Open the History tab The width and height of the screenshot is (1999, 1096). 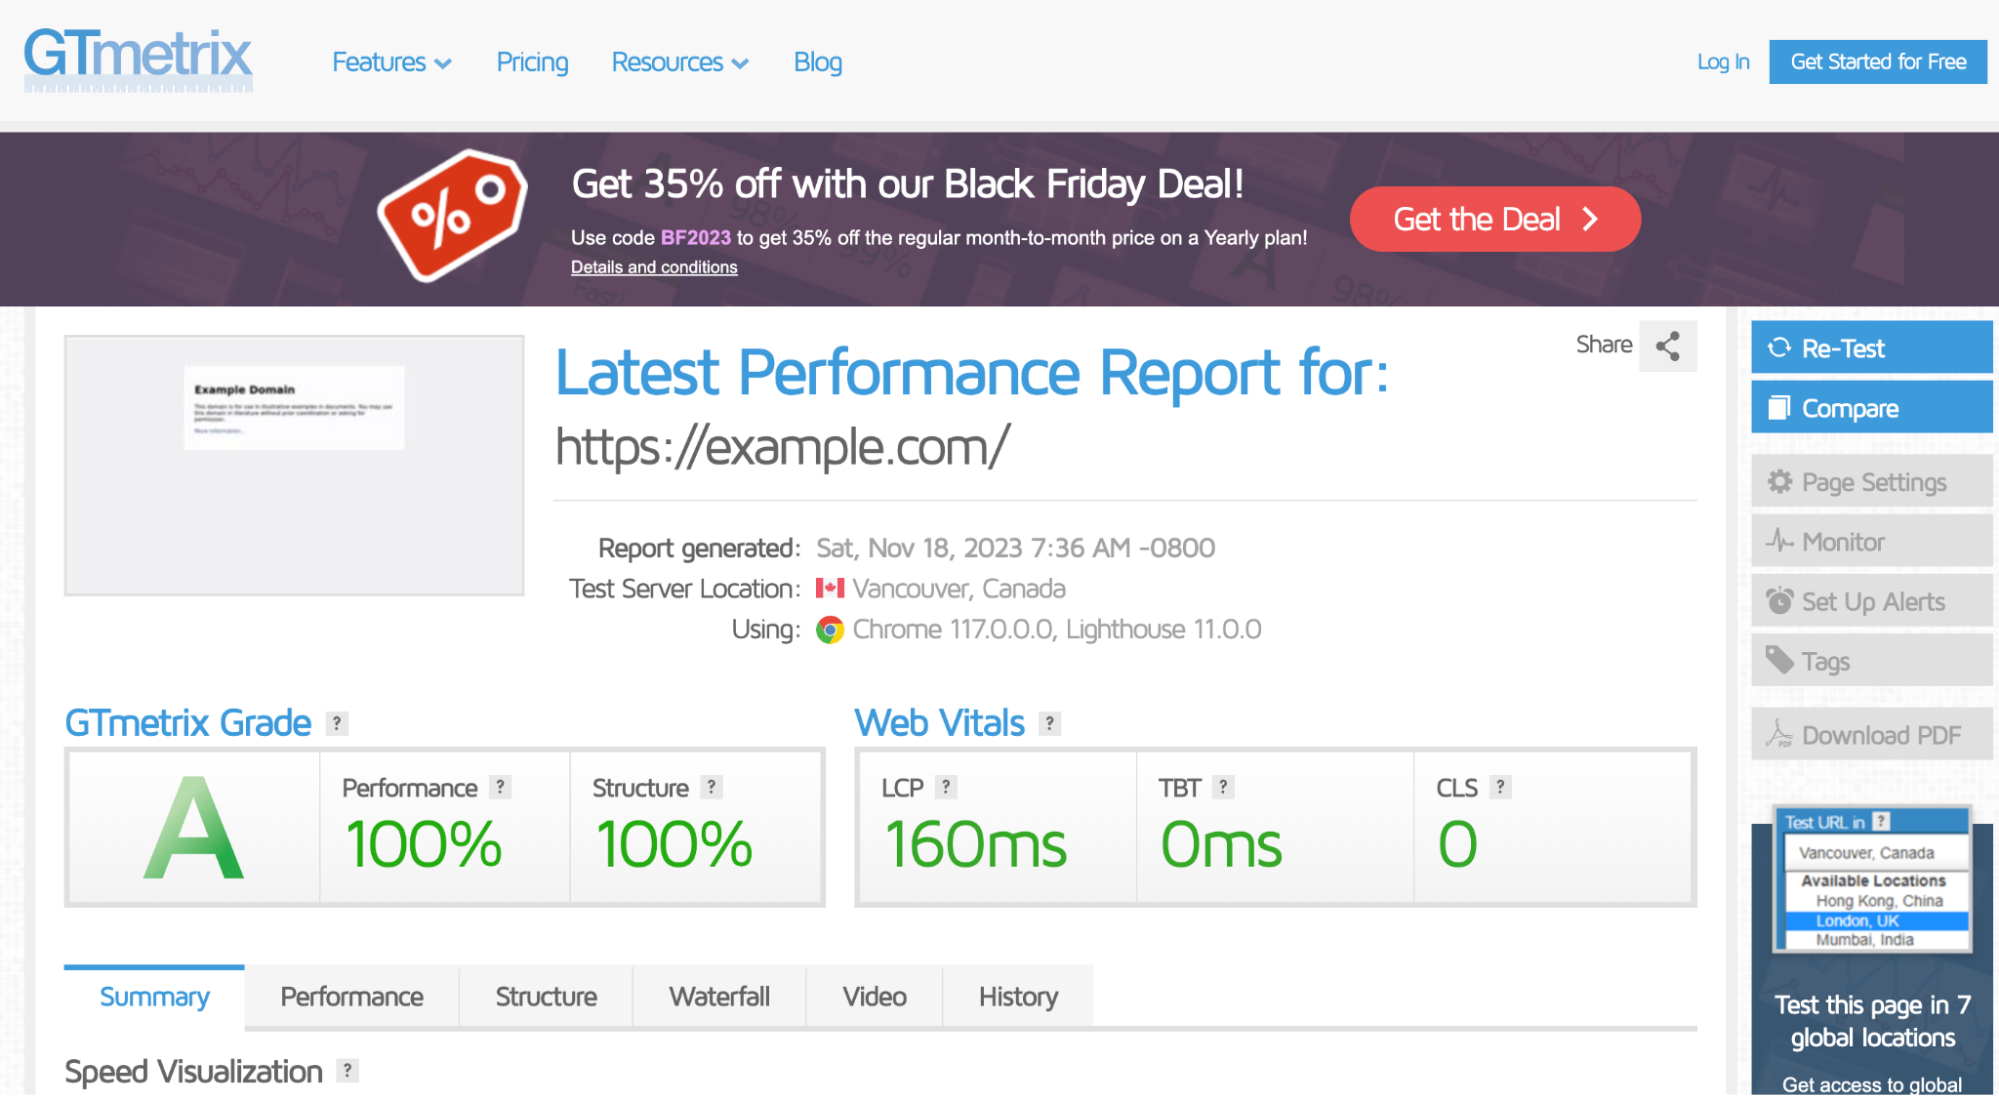[1017, 996]
